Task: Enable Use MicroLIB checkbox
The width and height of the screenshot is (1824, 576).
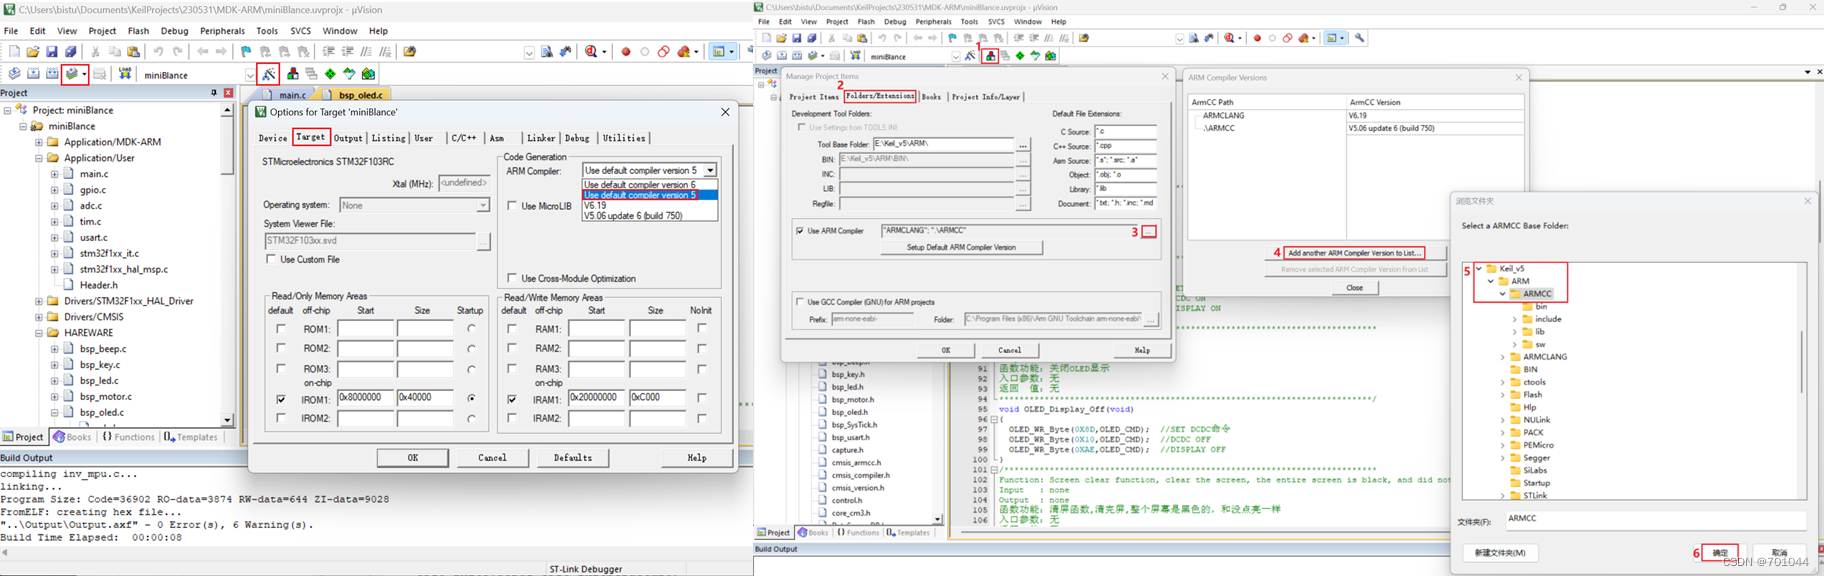Action: [512, 206]
